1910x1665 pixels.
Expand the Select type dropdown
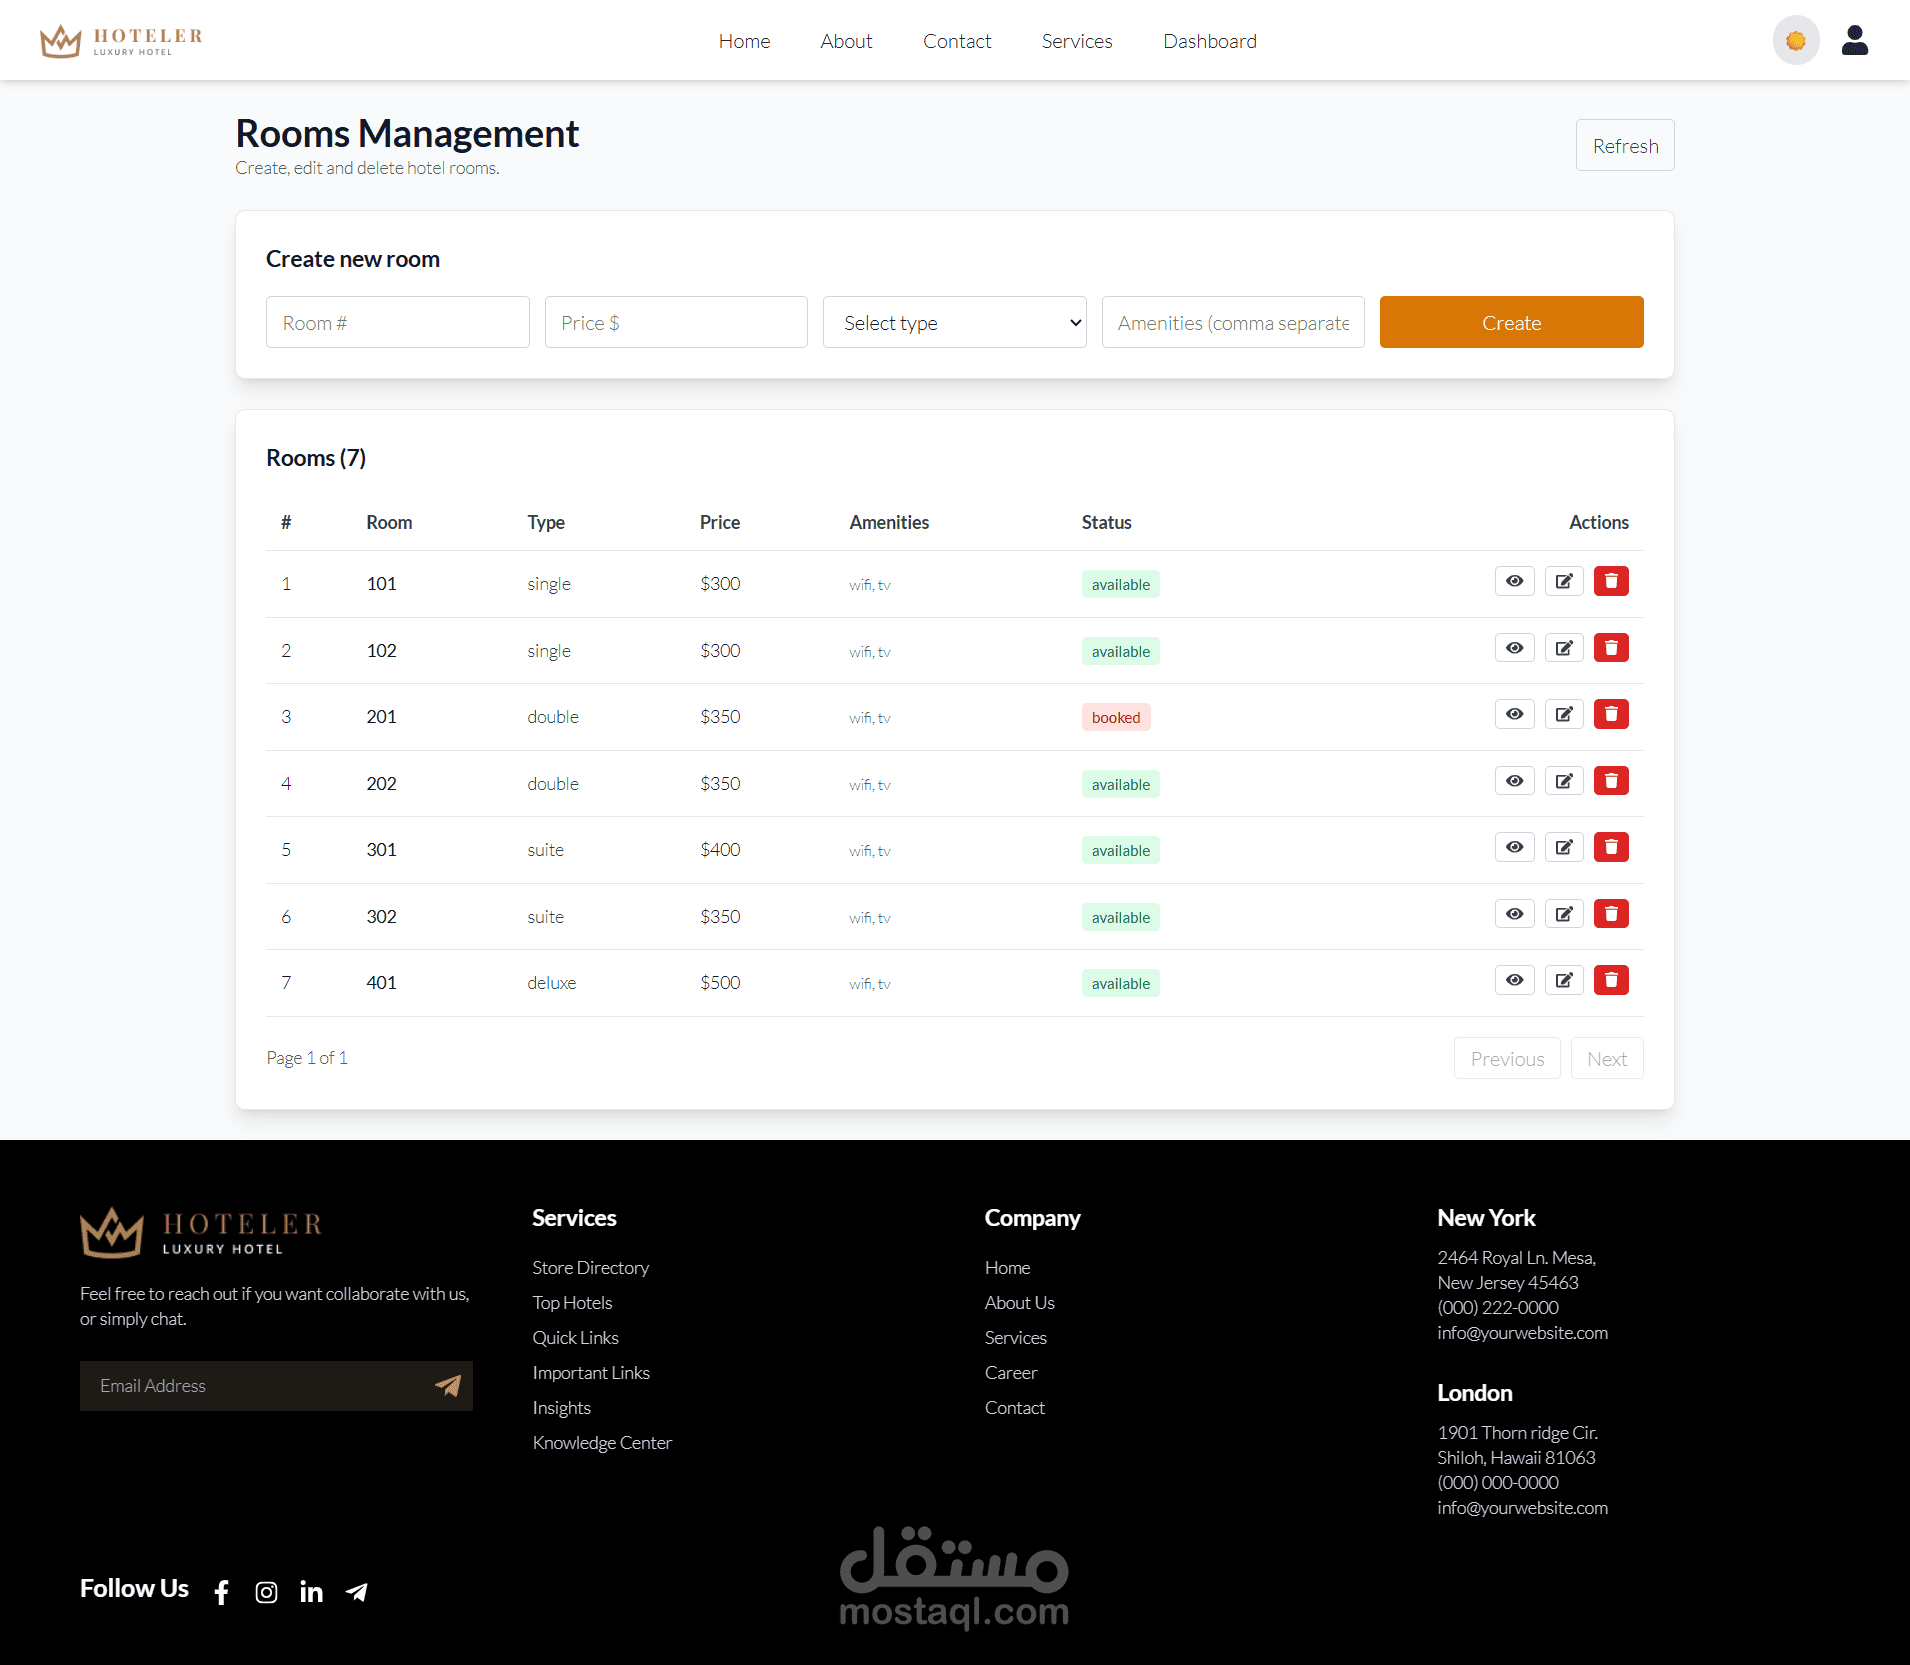coord(954,322)
